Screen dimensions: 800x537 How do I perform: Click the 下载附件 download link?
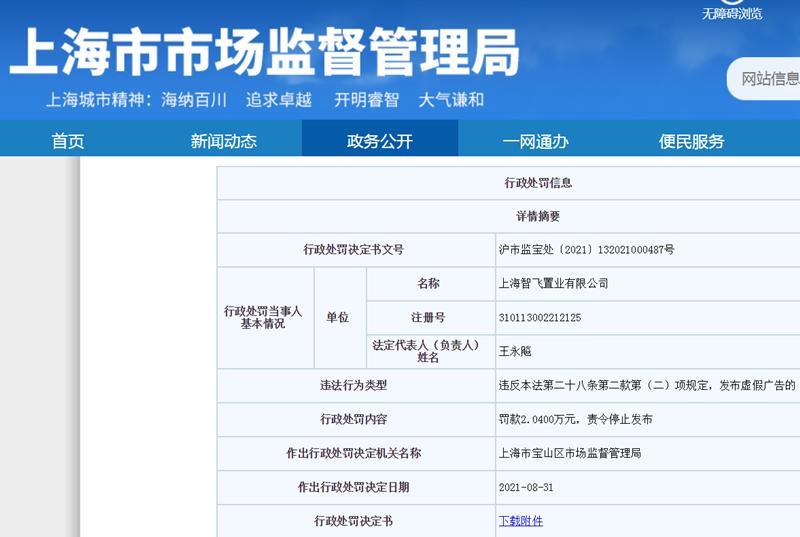[x=520, y=521]
